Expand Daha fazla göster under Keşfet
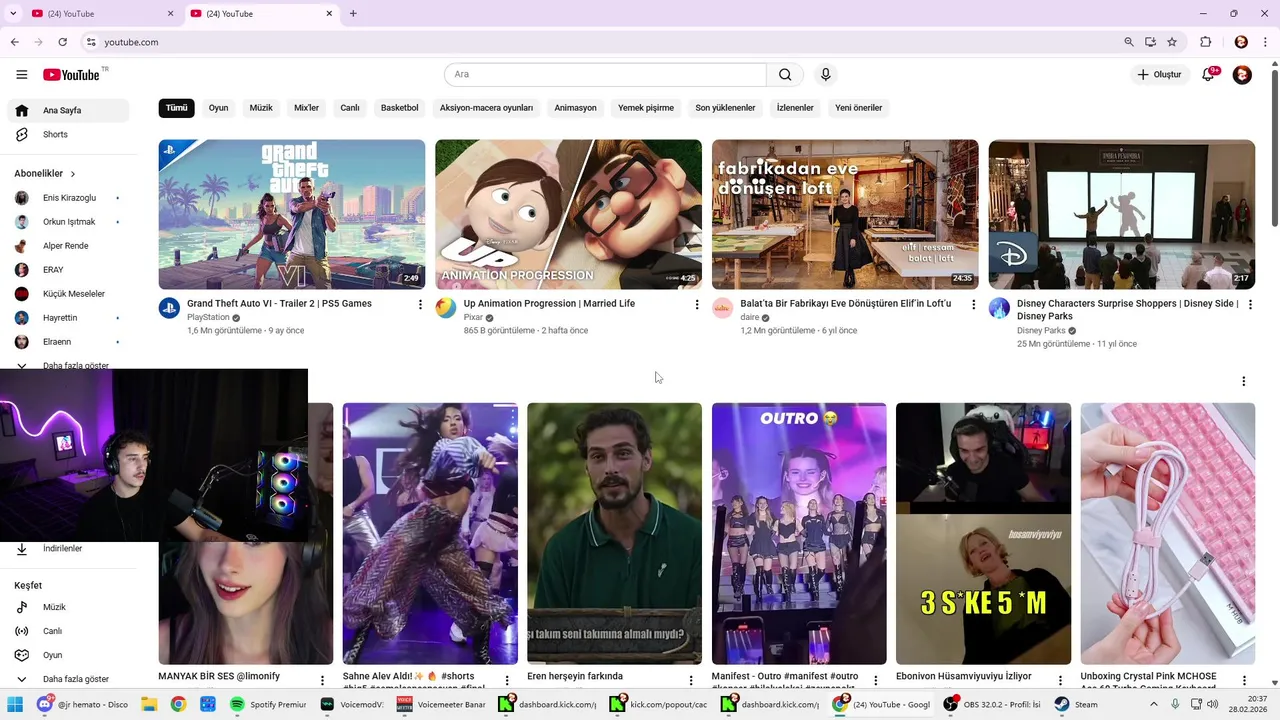Screen dimensions: 1280x720 tap(68, 679)
